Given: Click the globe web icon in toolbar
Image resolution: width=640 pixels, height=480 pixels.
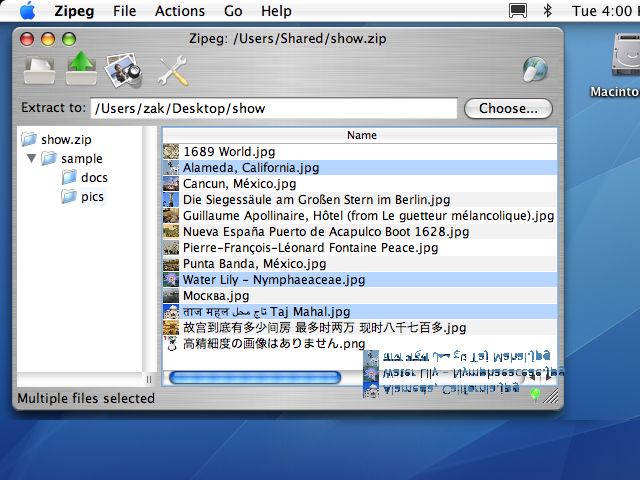Looking at the screenshot, I should pyautogui.click(x=535, y=69).
